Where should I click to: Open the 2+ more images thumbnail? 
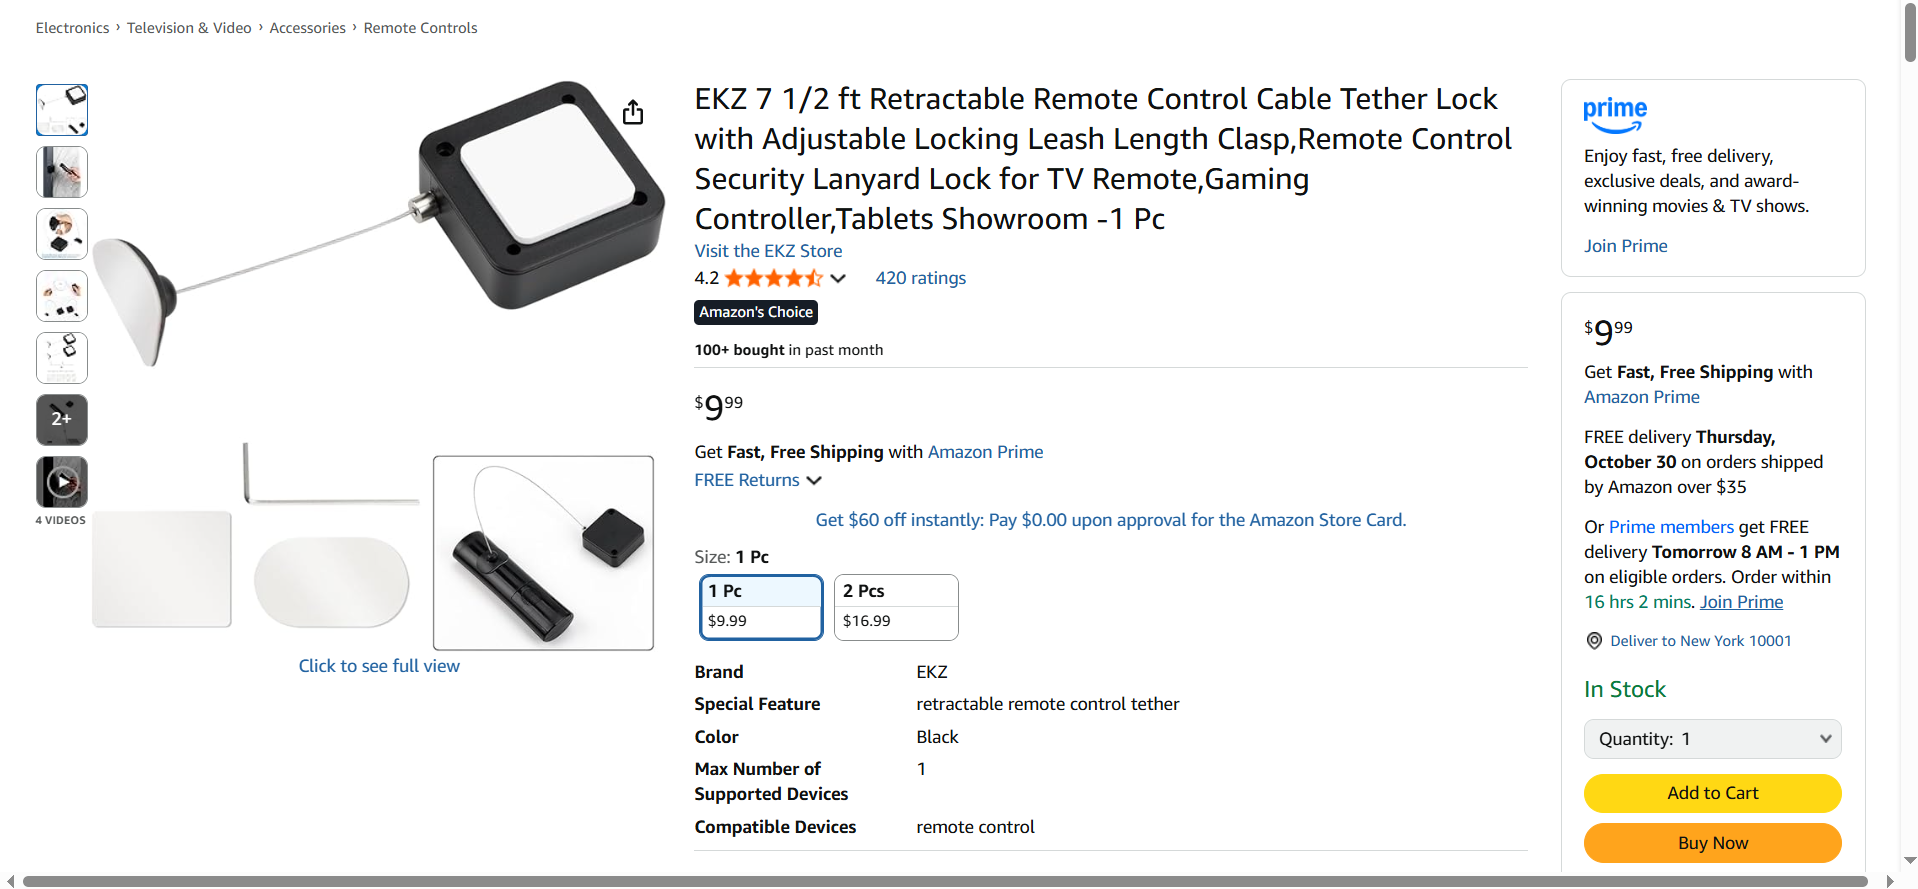pos(62,419)
